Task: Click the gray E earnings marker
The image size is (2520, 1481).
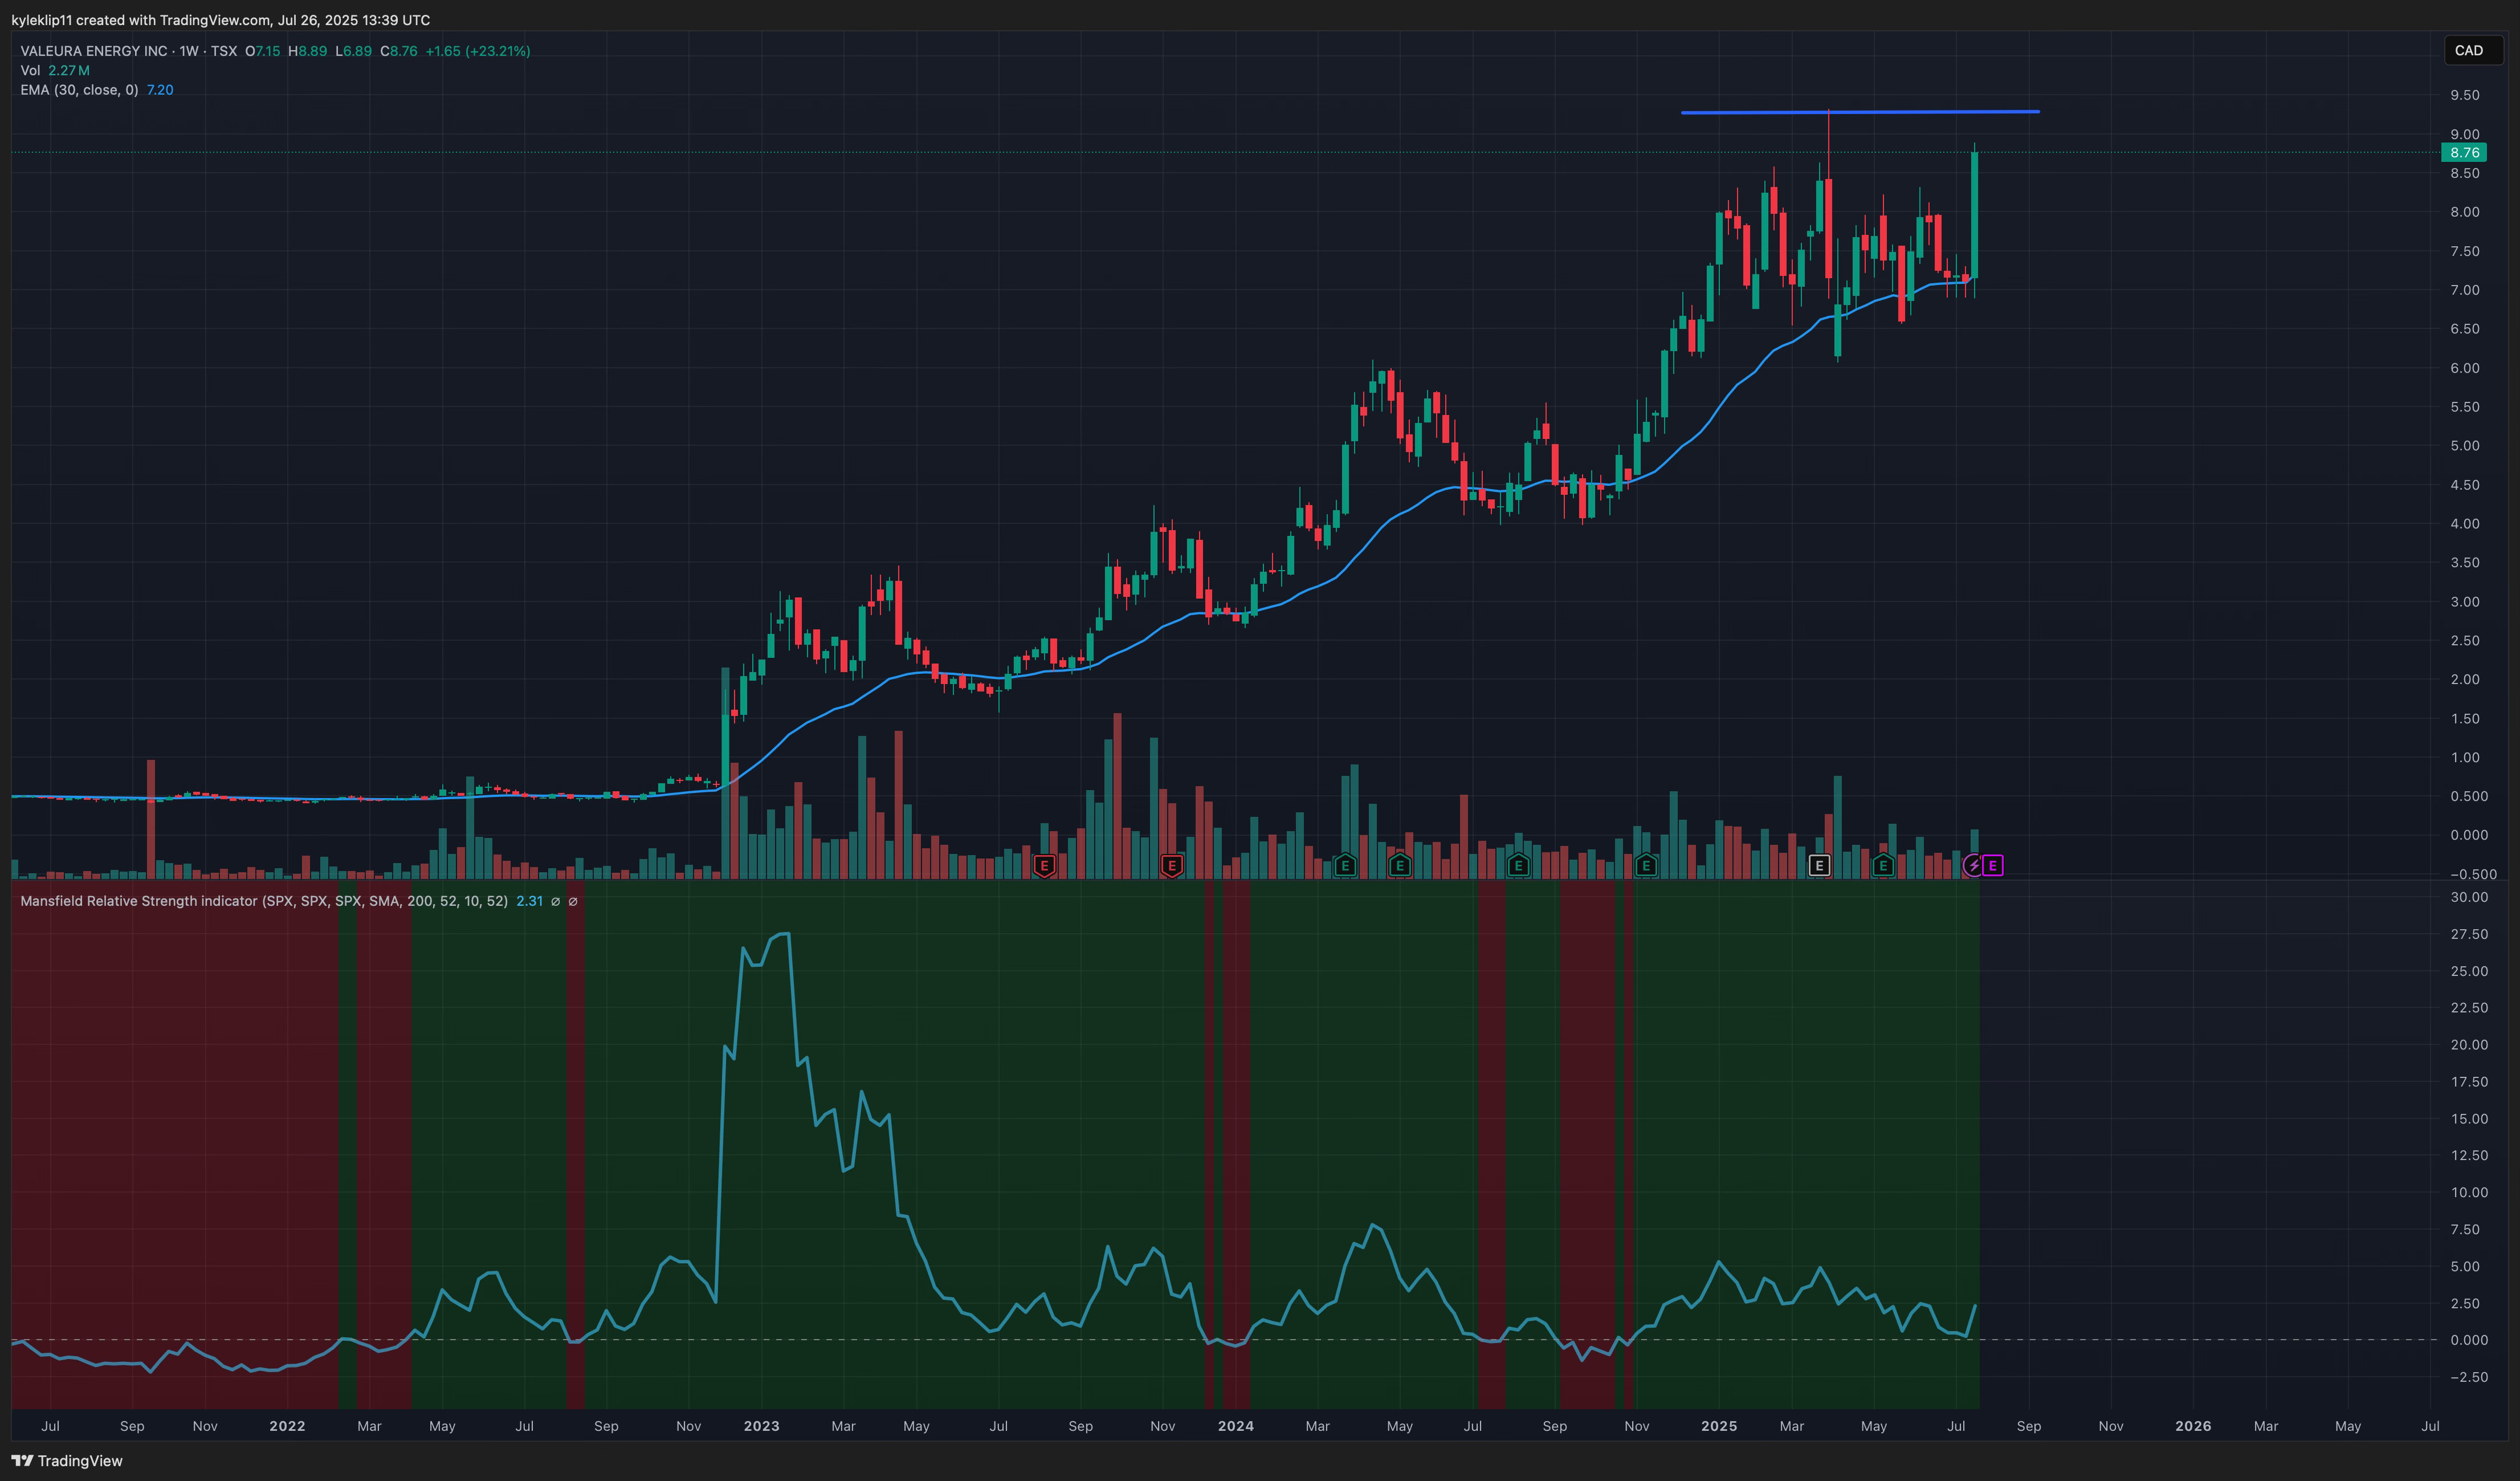Action: tap(1819, 865)
